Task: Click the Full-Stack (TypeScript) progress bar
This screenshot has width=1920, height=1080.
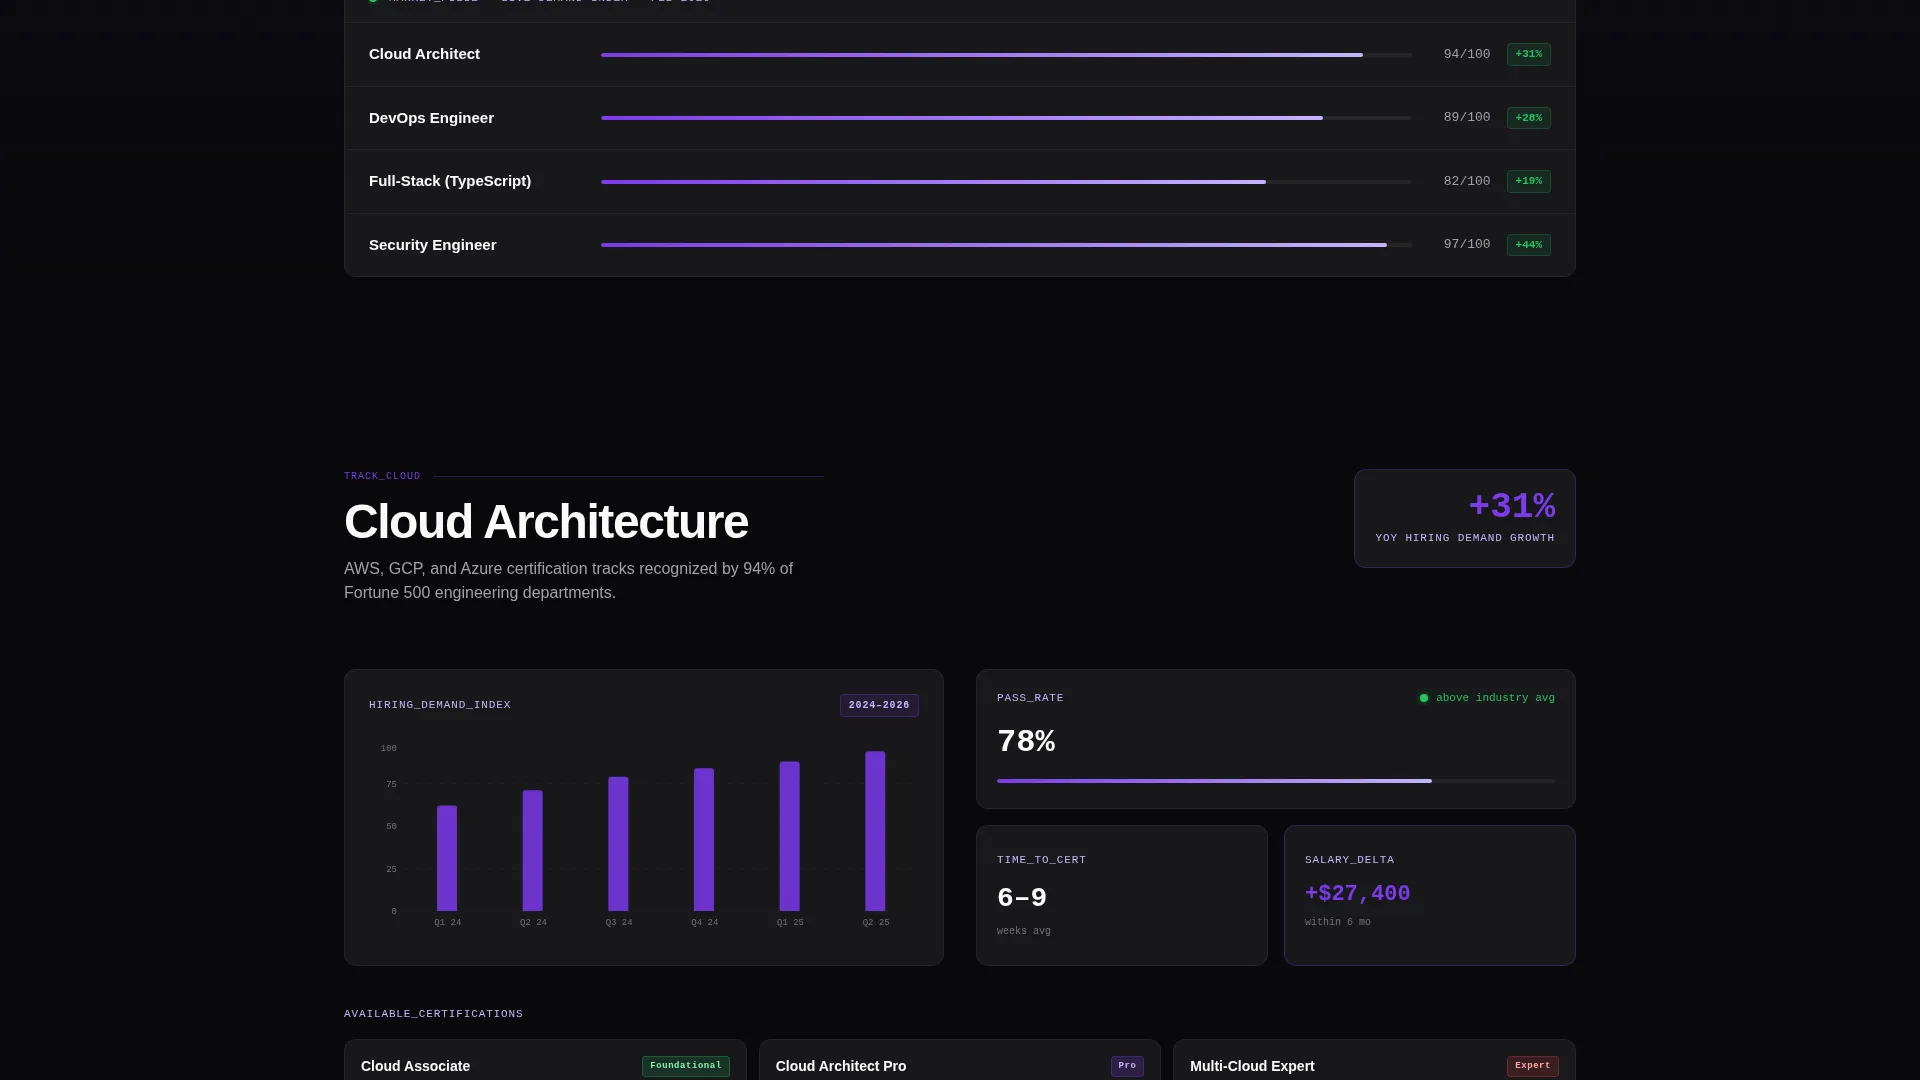Action: (x=1006, y=182)
